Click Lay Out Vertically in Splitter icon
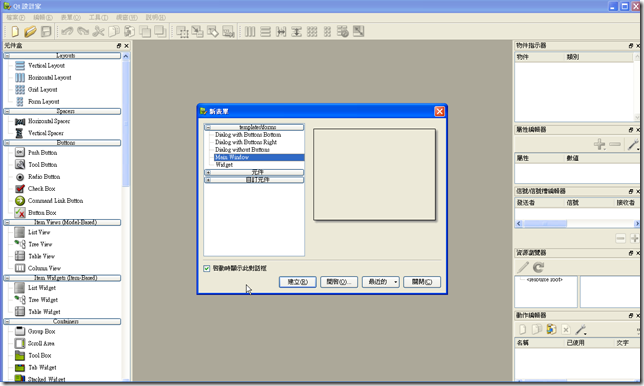 pos(297,31)
